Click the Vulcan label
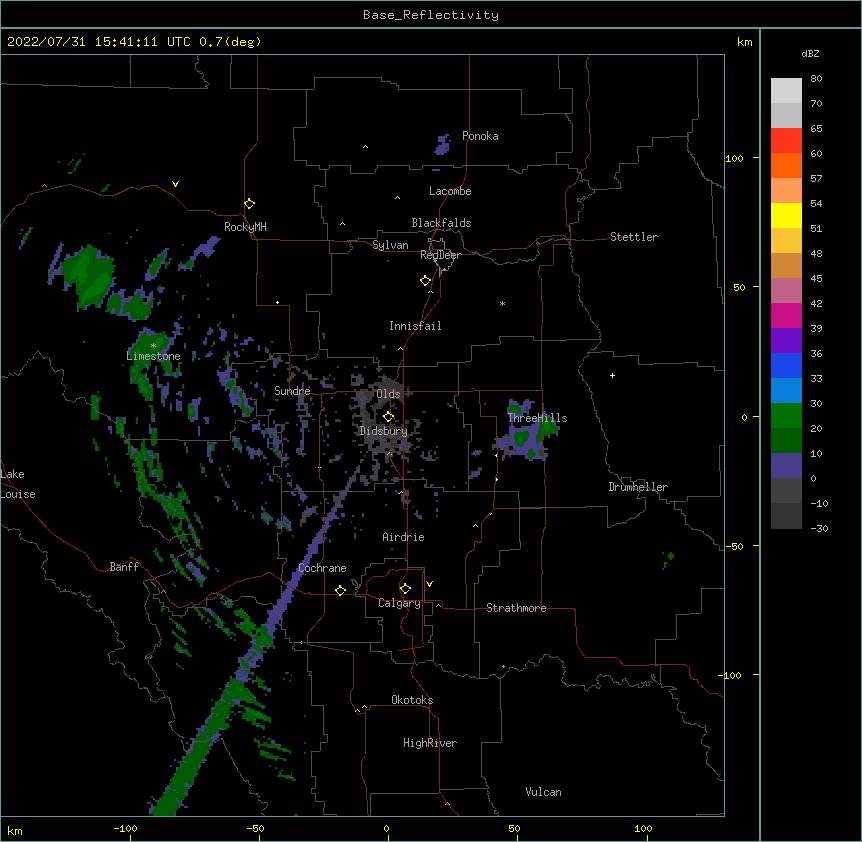862x842 pixels. pyautogui.click(x=543, y=792)
